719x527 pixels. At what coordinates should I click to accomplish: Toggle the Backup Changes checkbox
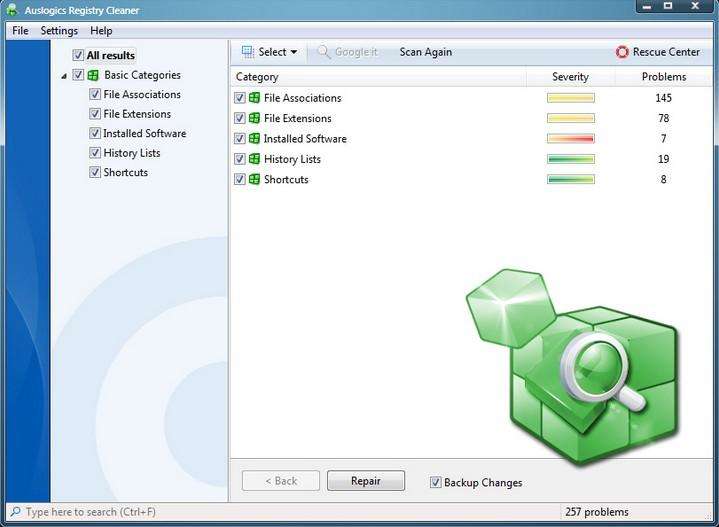[435, 482]
